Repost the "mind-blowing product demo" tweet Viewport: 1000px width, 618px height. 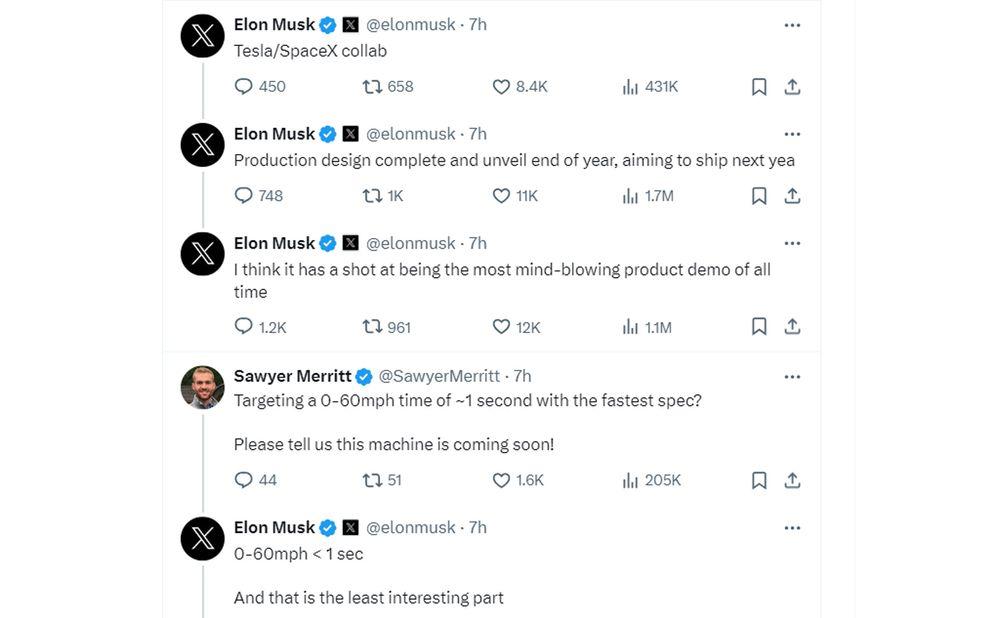tap(371, 327)
